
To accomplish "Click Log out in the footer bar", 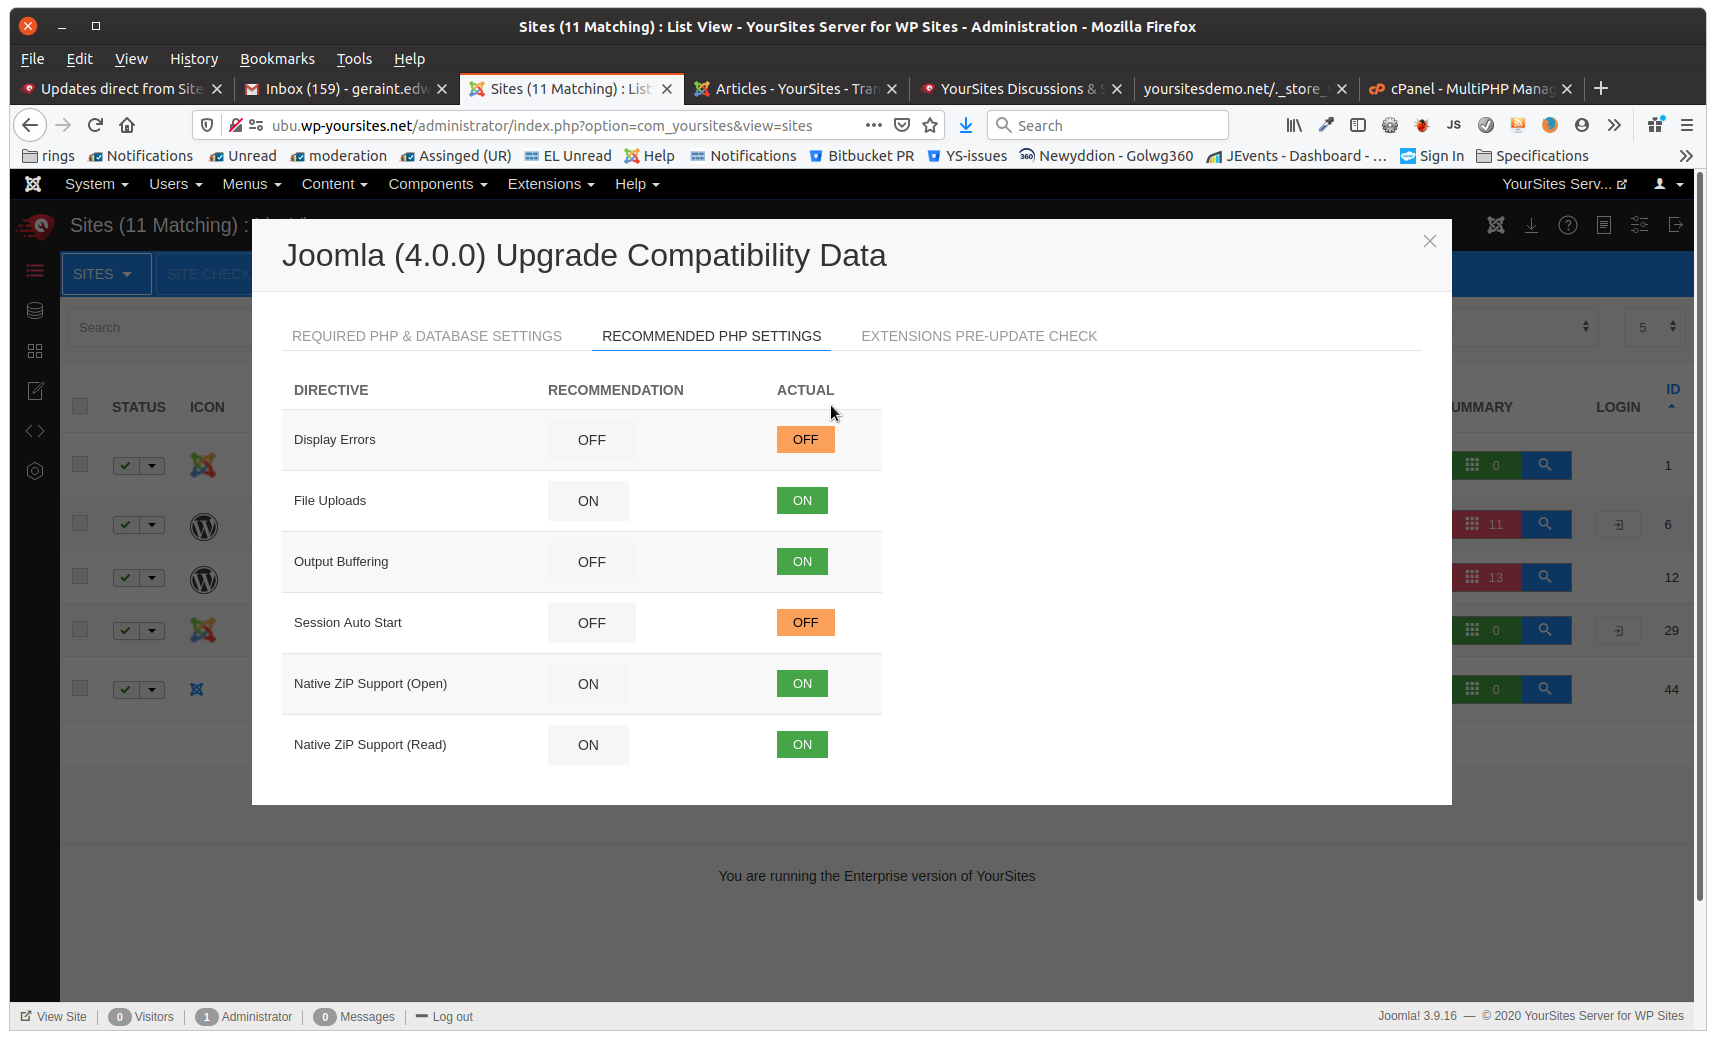I will 444,1017.
